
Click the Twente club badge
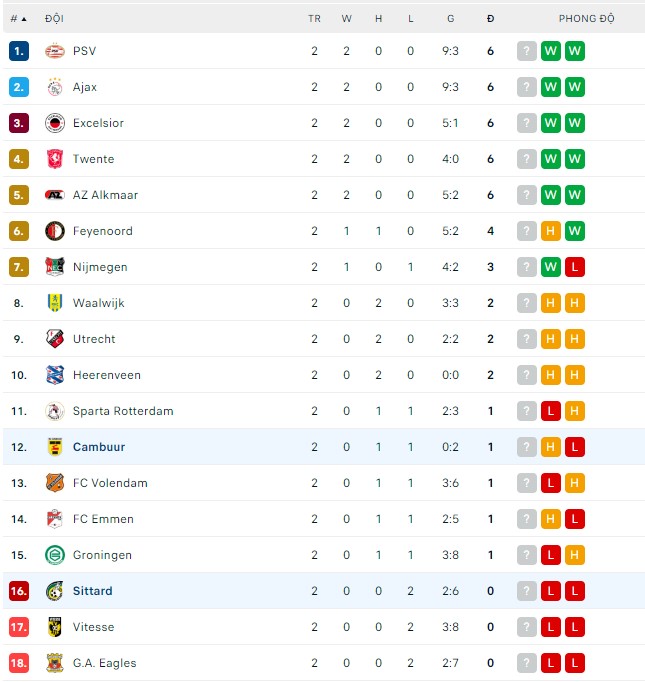(55, 159)
